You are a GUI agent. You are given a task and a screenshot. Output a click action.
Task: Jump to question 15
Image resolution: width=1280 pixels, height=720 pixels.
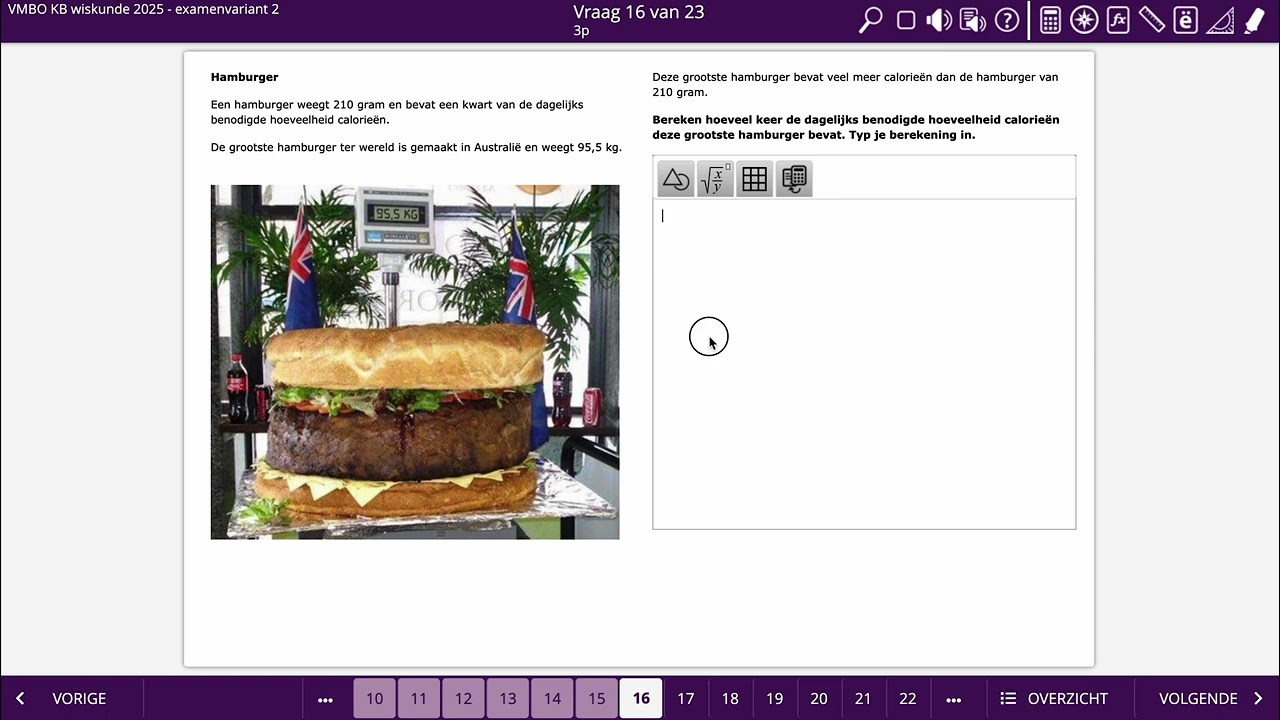[597, 699]
